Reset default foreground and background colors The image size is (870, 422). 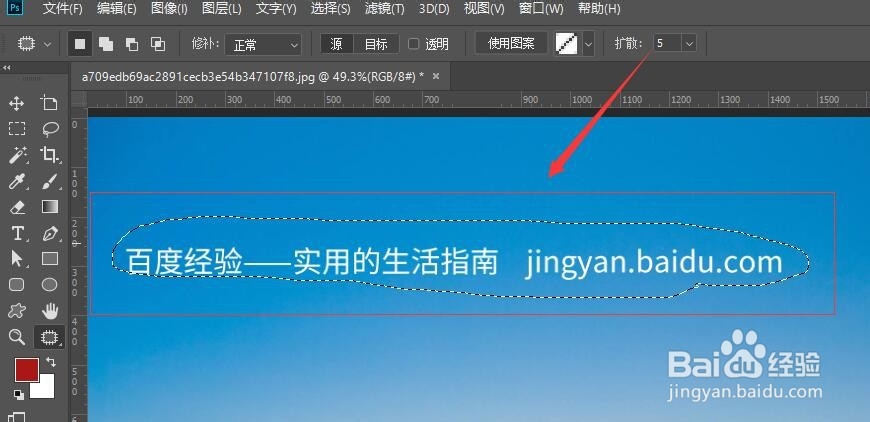click(x=18, y=394)
